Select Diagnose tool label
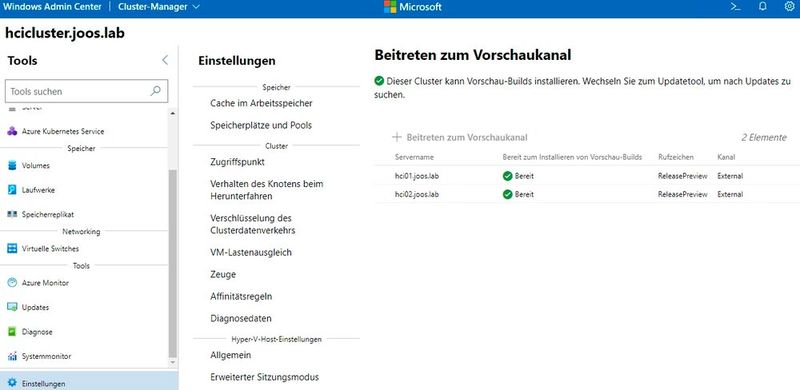The height and width of the screenshot is (390, 800). (x=37, y=332)
